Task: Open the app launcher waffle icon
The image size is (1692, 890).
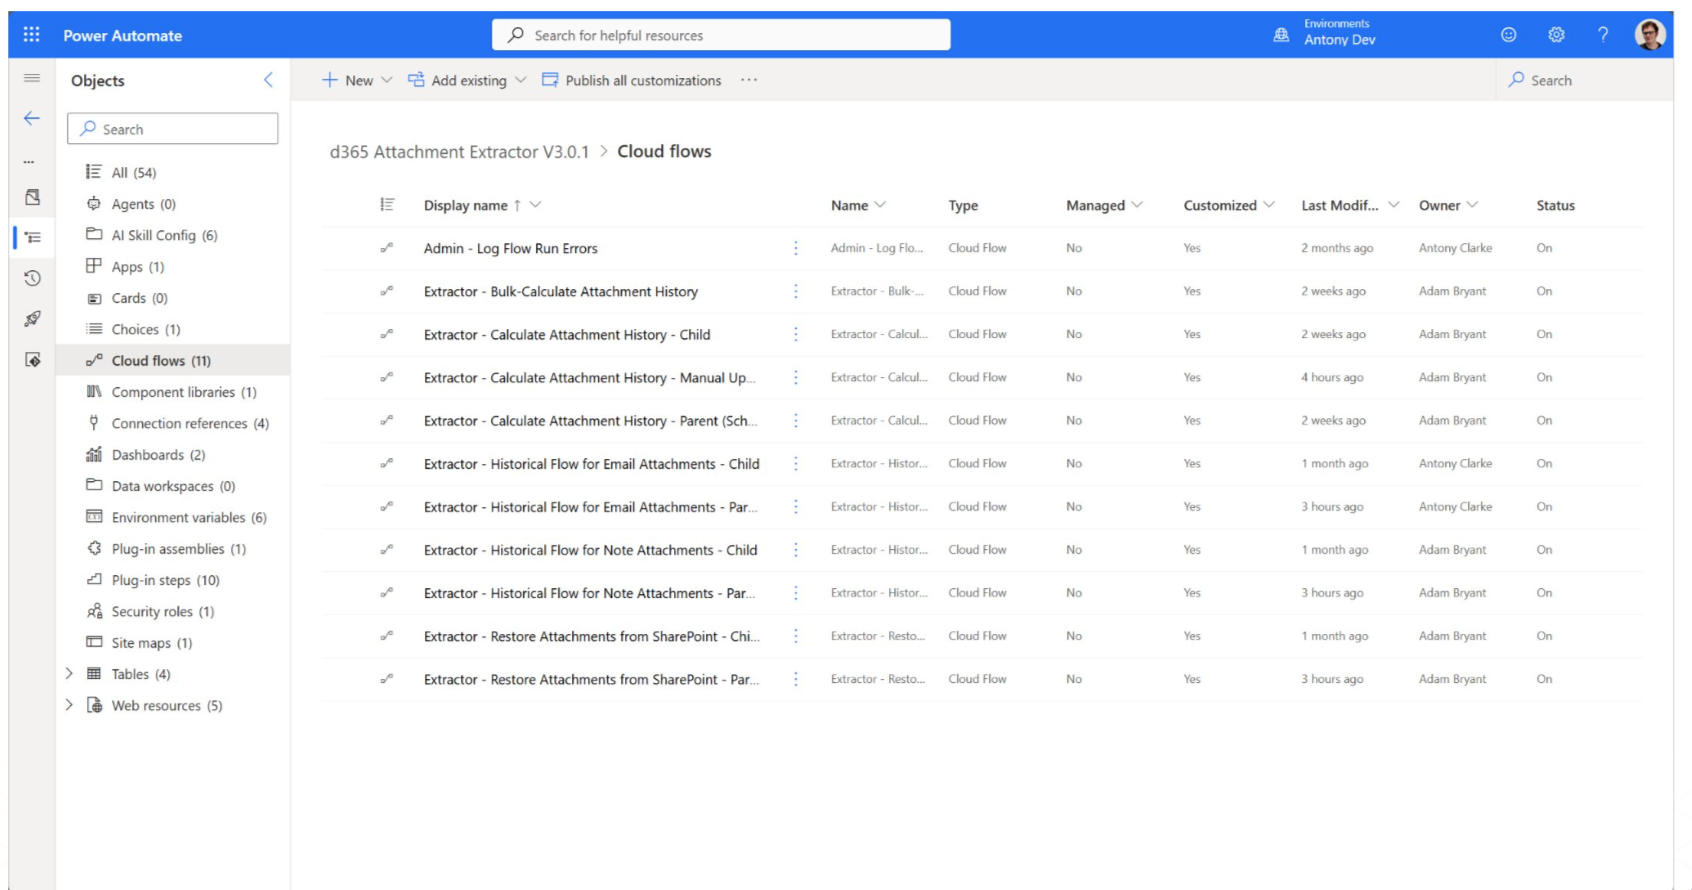Action: tap(32, 35)
